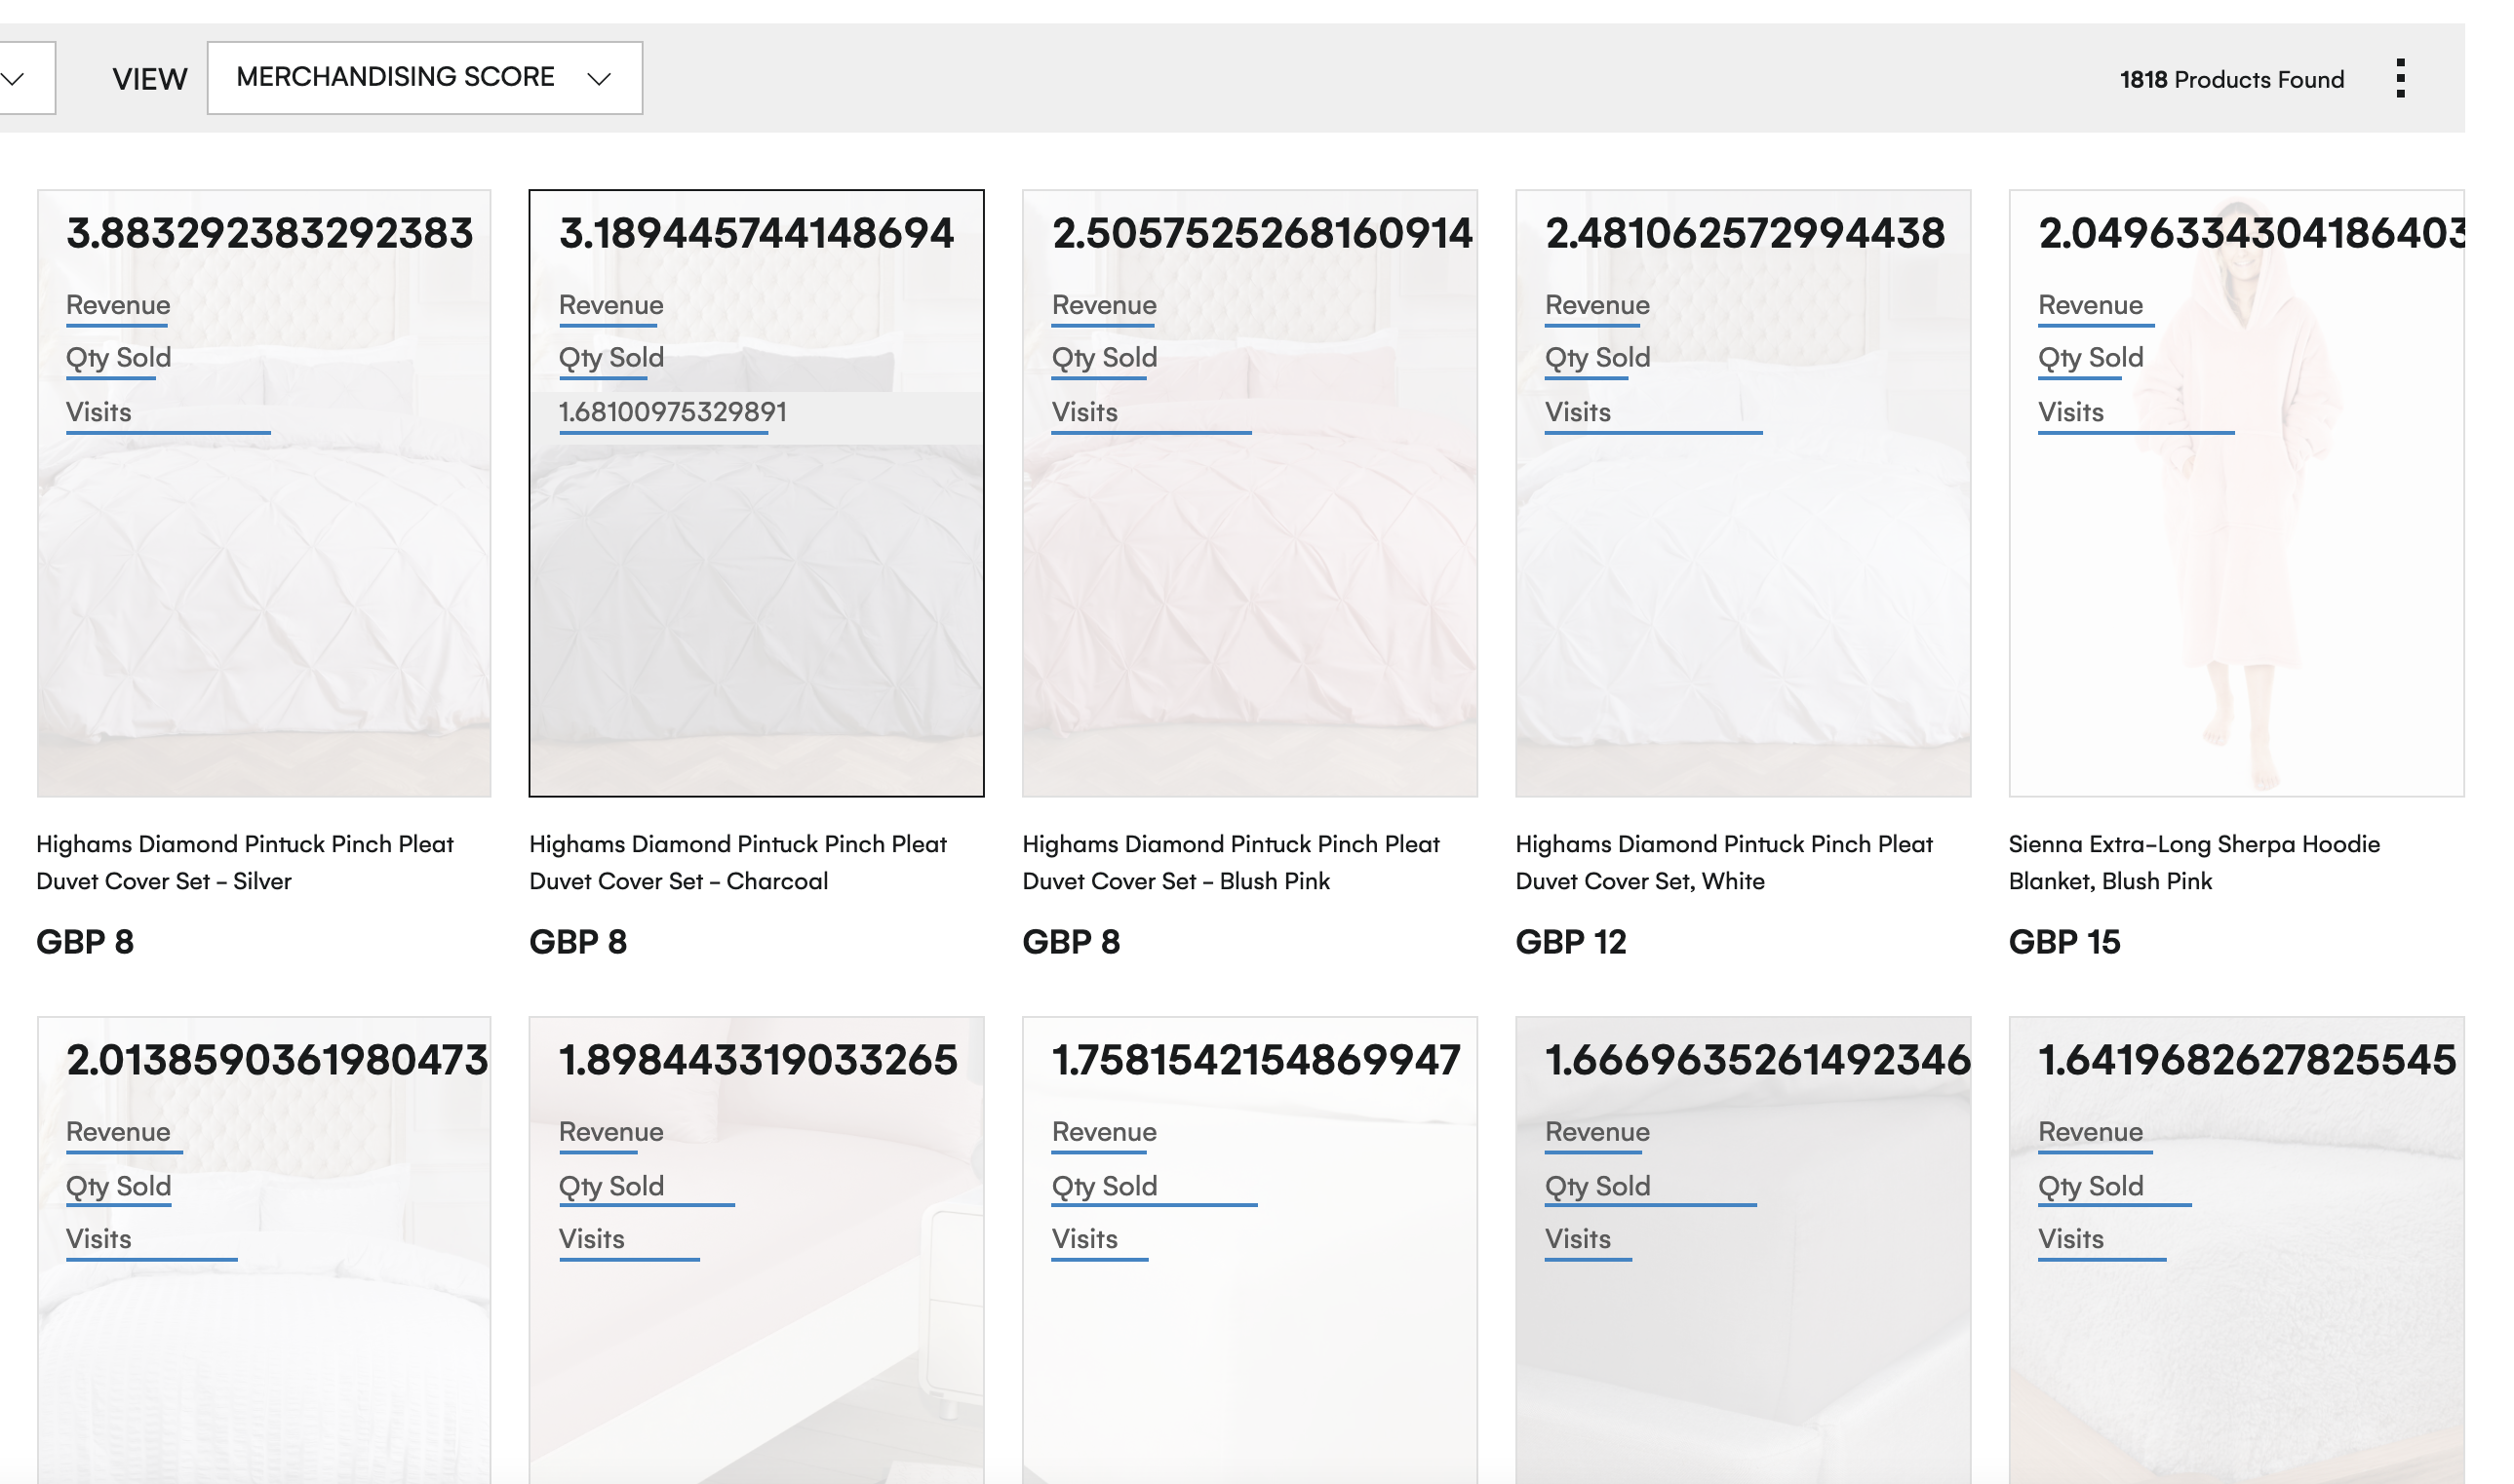Image resolution: width=2514 pixels, height=1484 pixels.
Task: Click Visits metric on Sherpa Hoodie card
Action: pyautogui.click(x=2071, y=412)
